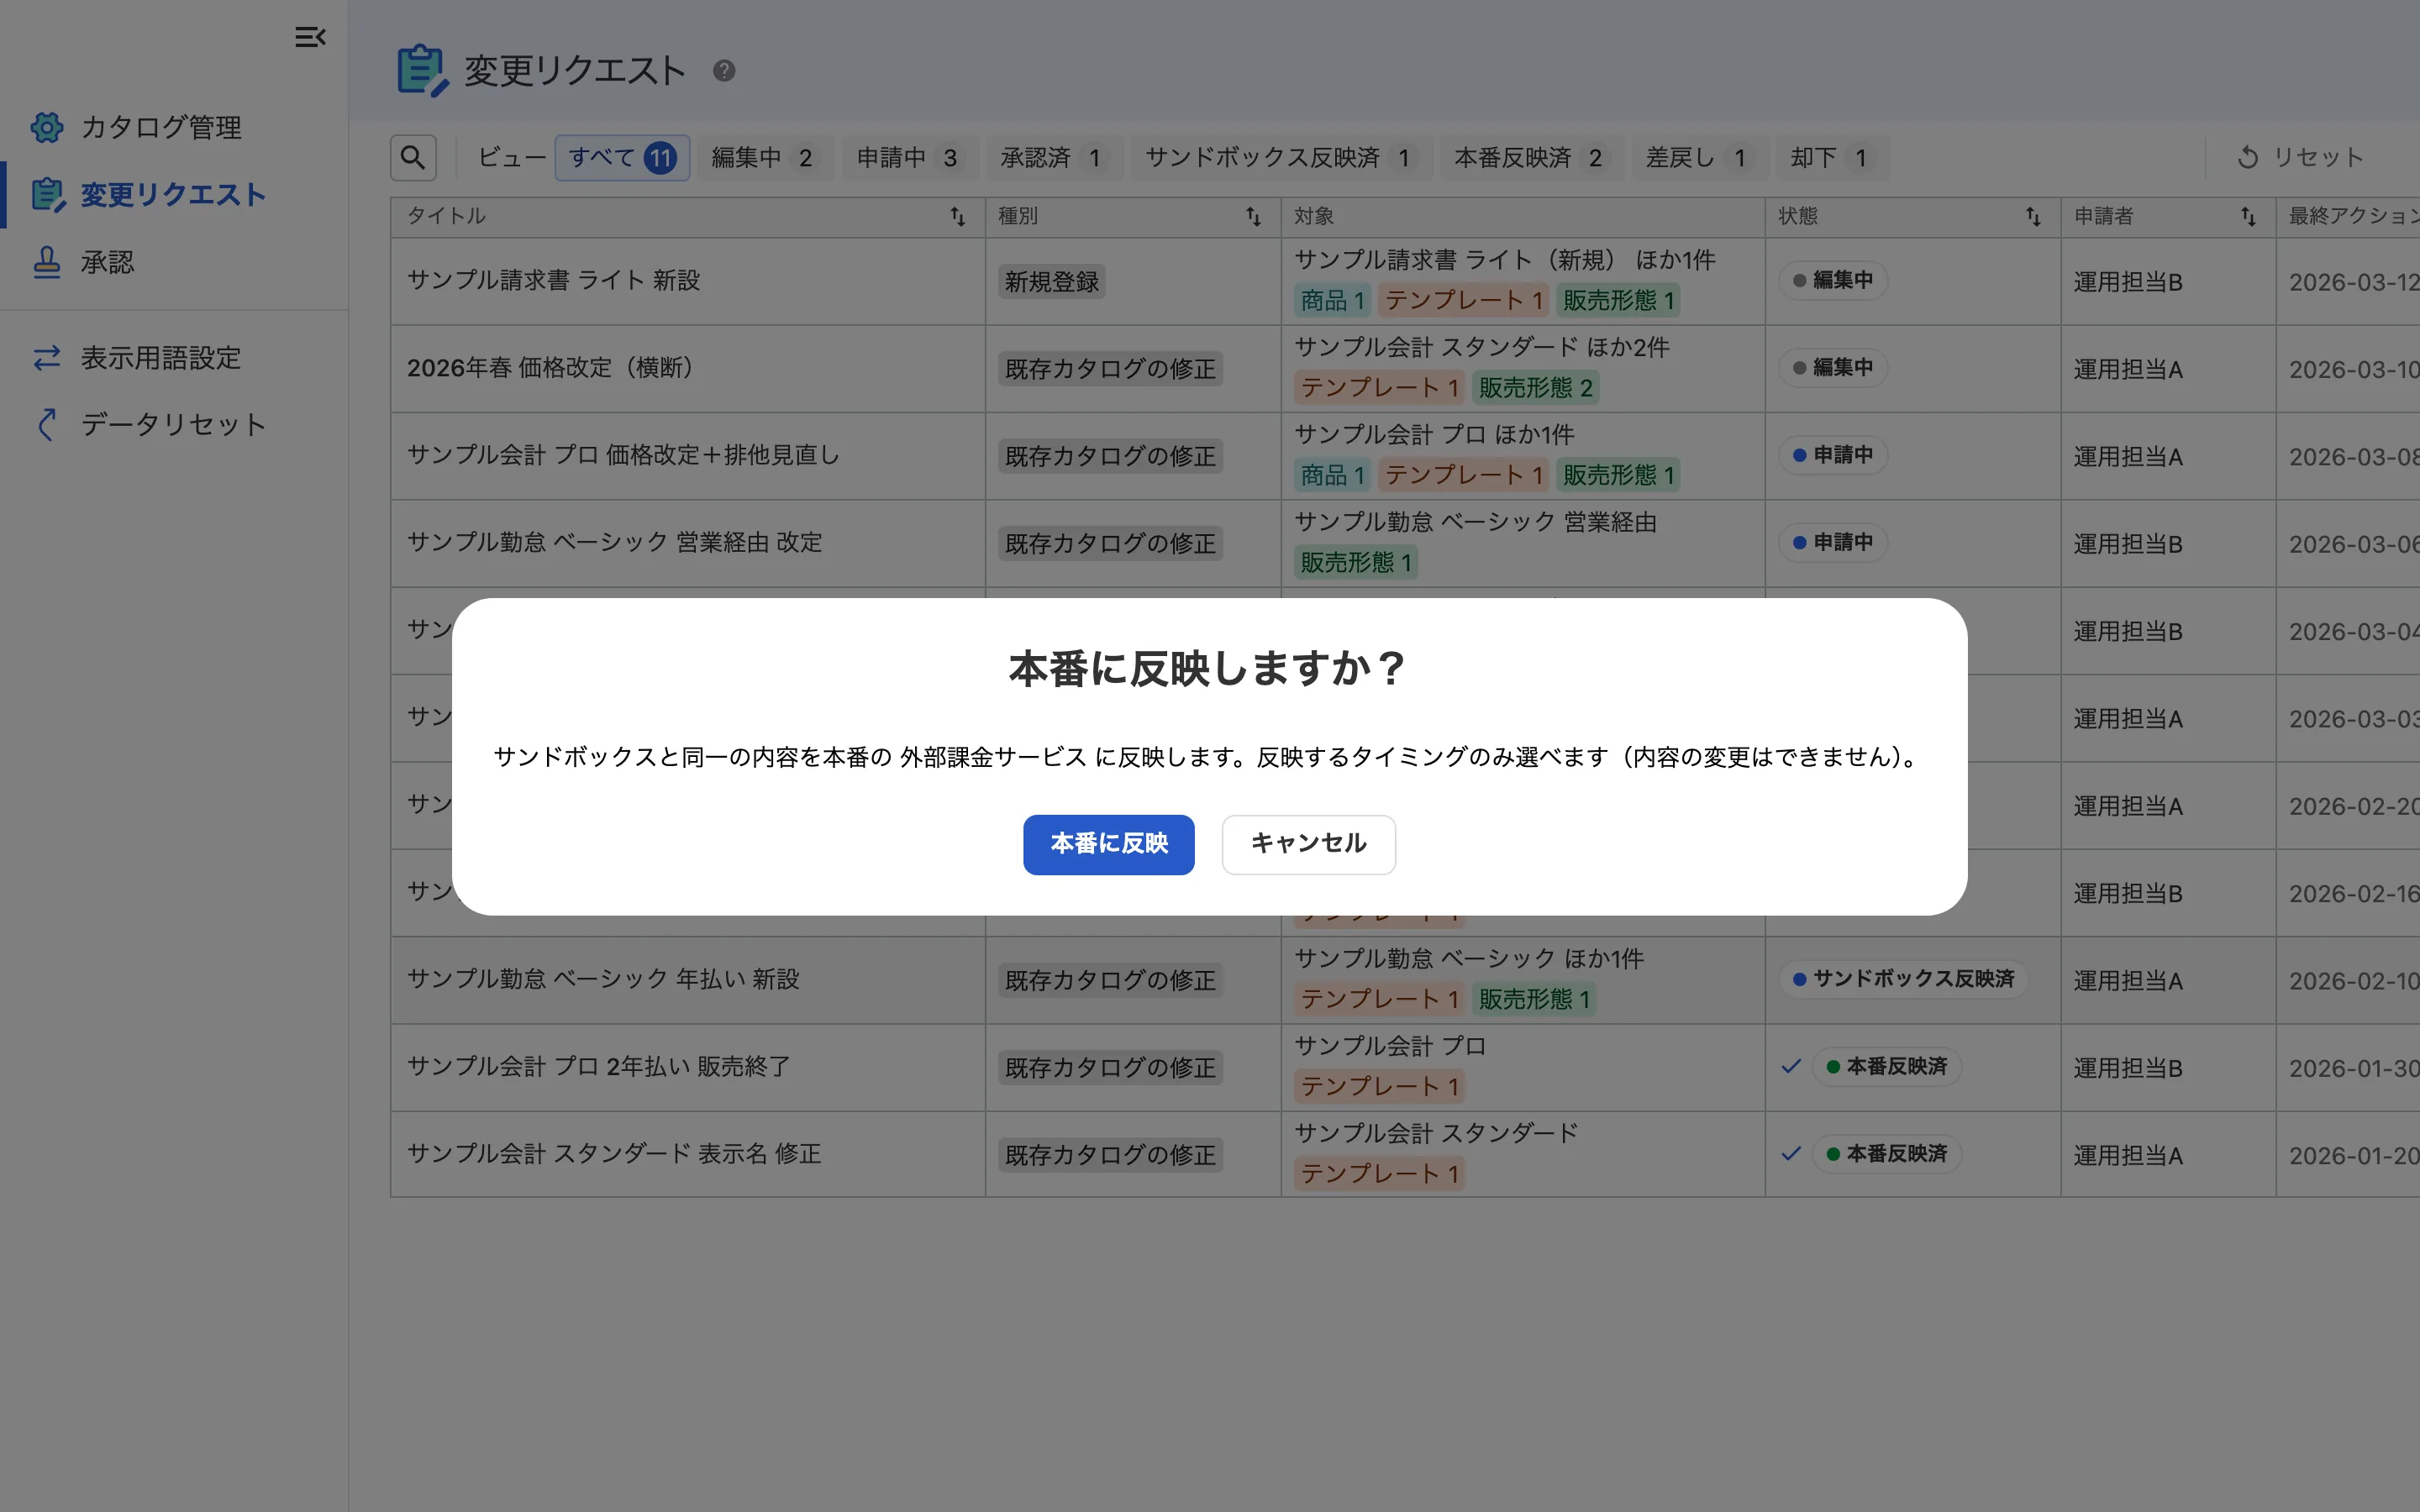Open 表示用語設定 in sidebar
Screen dimensions: 2420x1512
tap(161, 358)
